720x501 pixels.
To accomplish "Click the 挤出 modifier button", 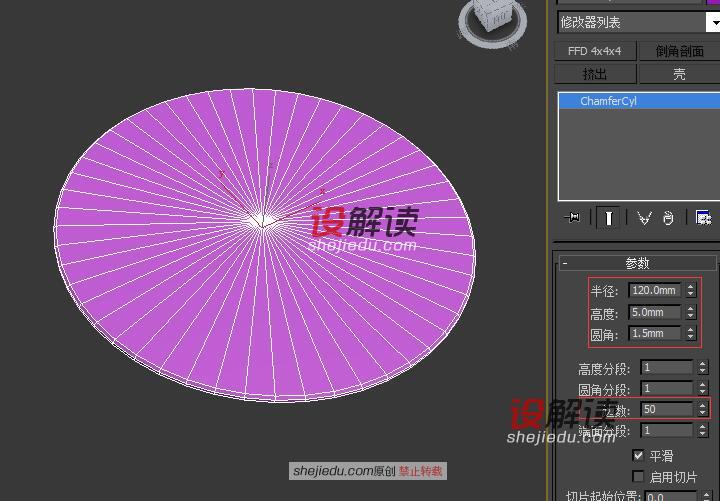I will 595,74.
